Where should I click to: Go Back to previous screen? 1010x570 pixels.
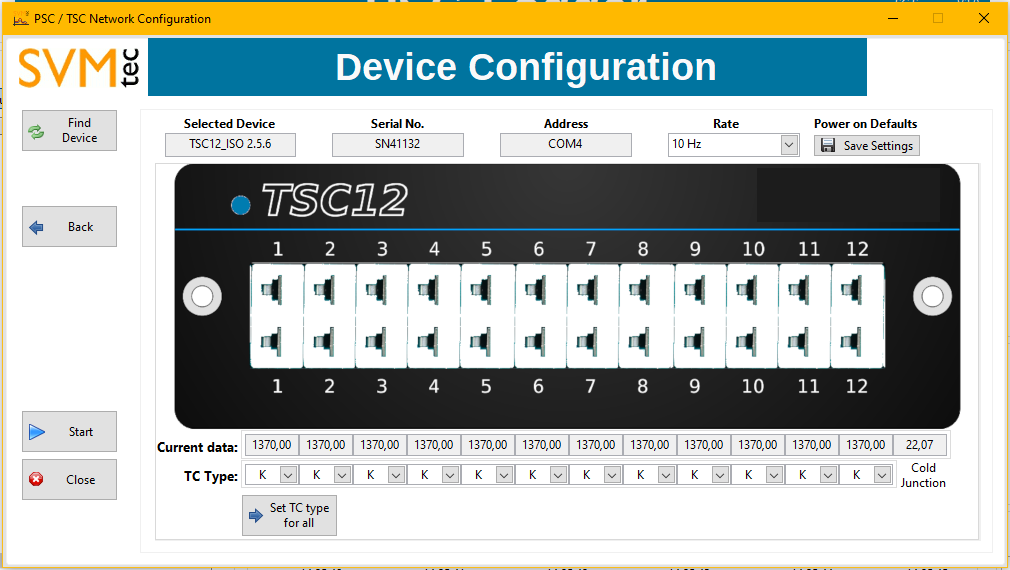pyautogui.click(x=70, y=227)
